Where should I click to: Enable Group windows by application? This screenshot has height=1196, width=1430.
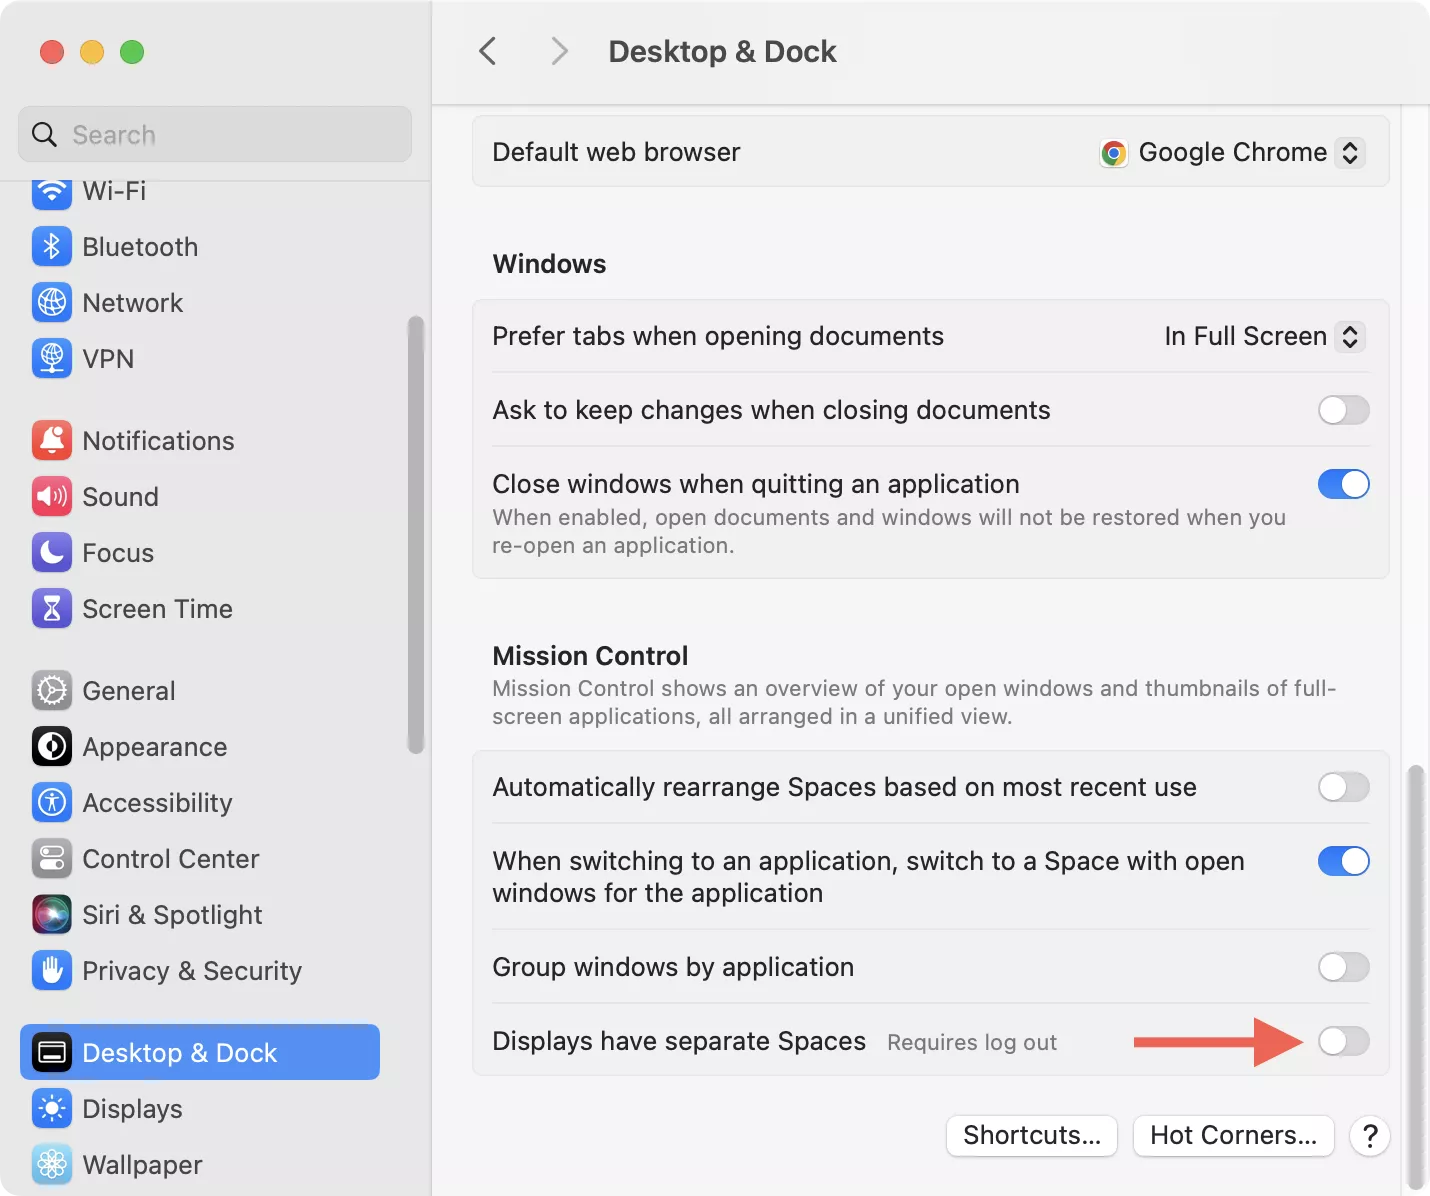[1343, 967]
